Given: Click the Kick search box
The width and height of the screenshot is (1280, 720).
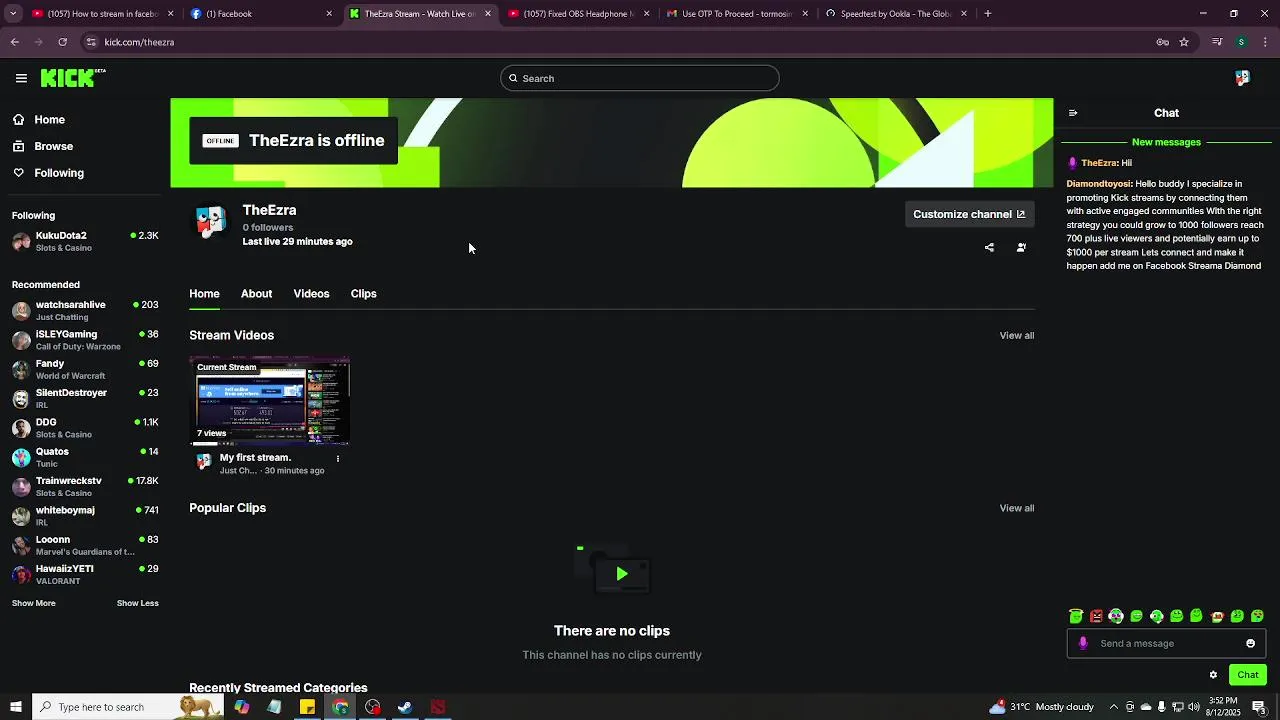Looking at the screenshot, I should pyautogui.click(x=640, y=78).
